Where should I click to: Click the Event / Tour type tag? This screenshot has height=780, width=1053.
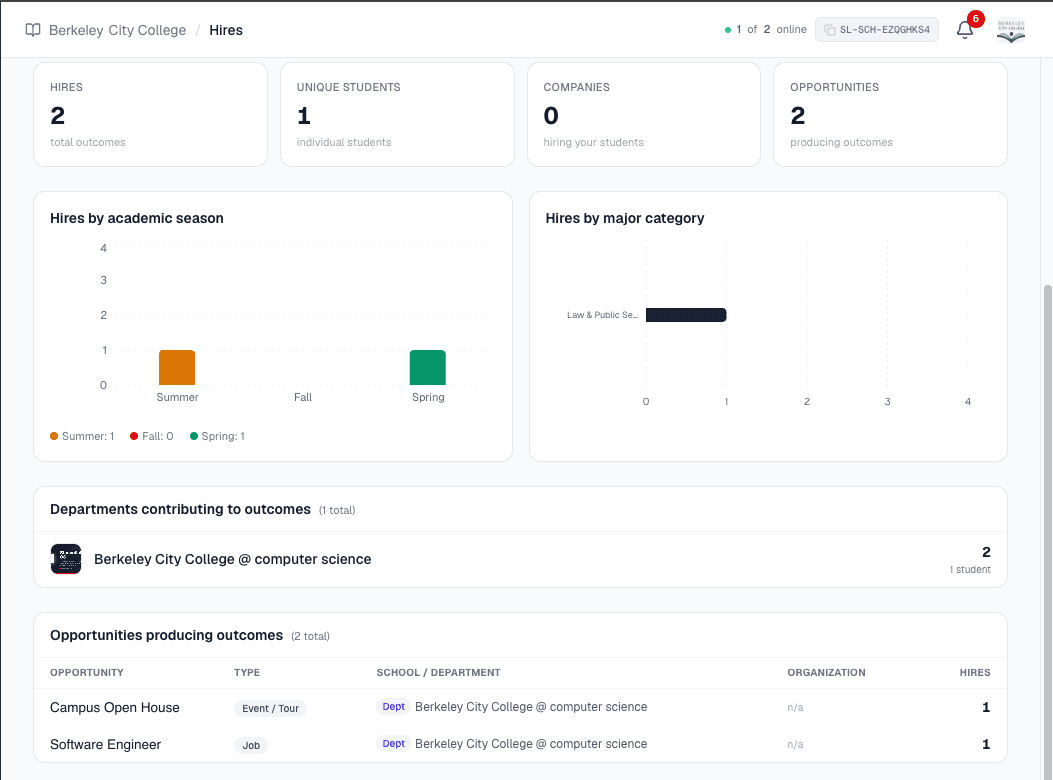click(x=270, y=708)
